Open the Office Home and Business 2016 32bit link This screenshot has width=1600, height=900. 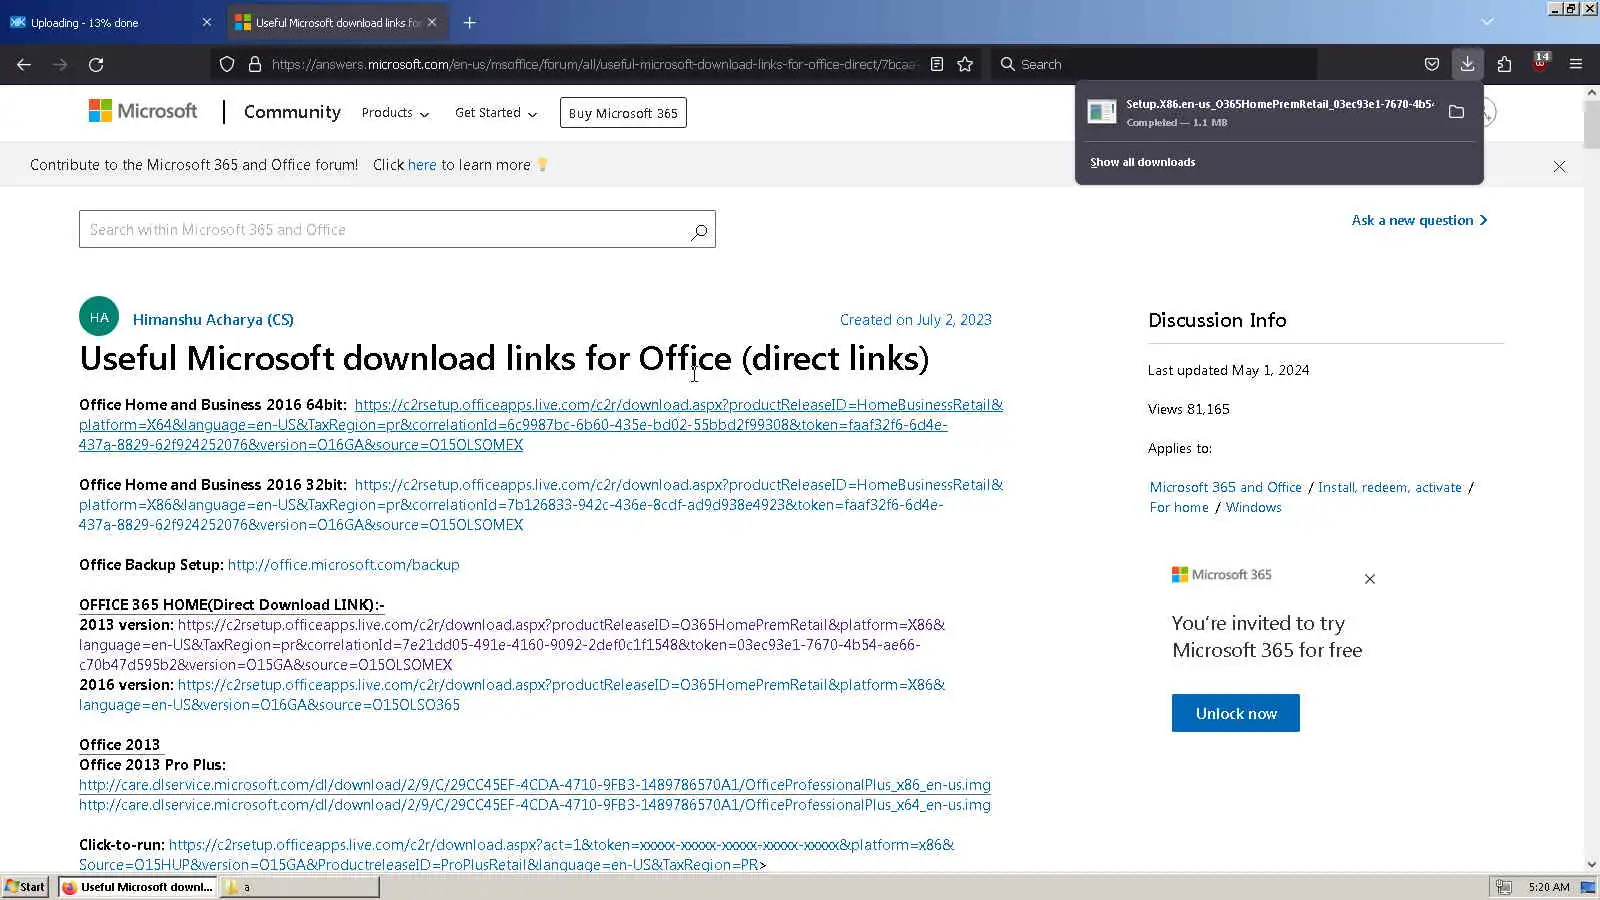pyautogui.click(x=541, y=505)
